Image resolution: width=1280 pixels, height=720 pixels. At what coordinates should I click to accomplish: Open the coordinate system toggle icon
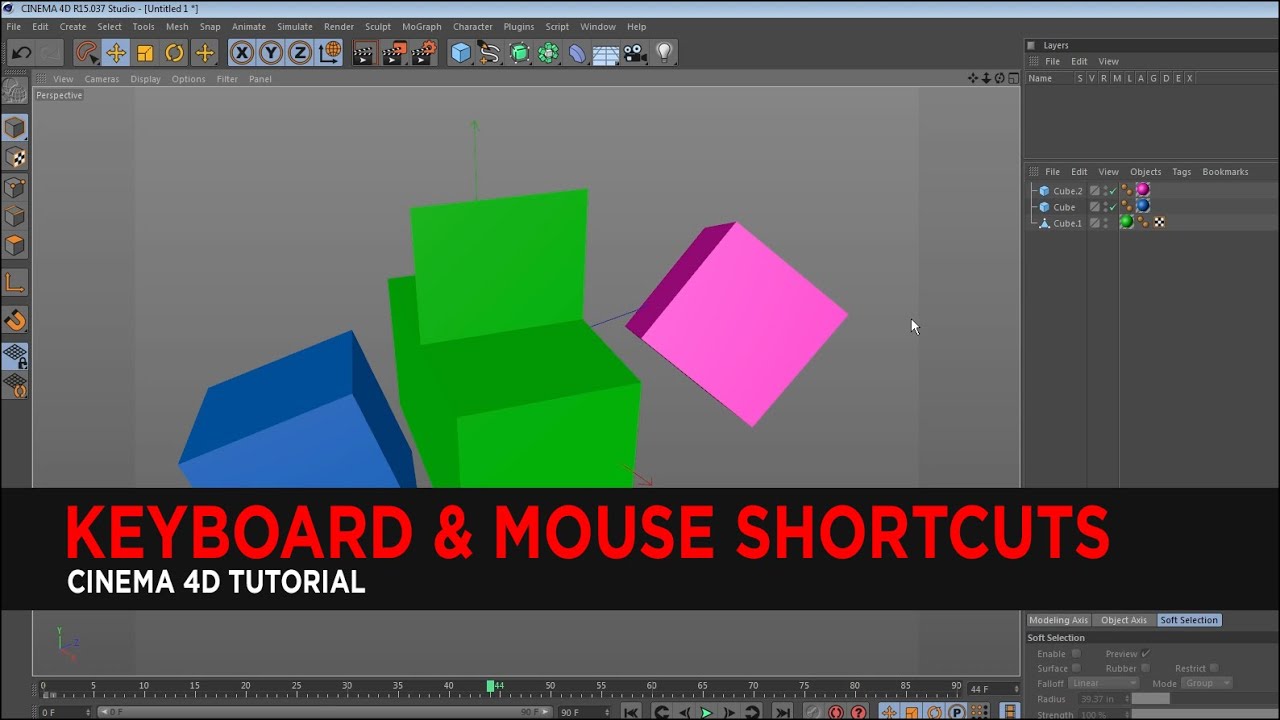coord(329,53)
